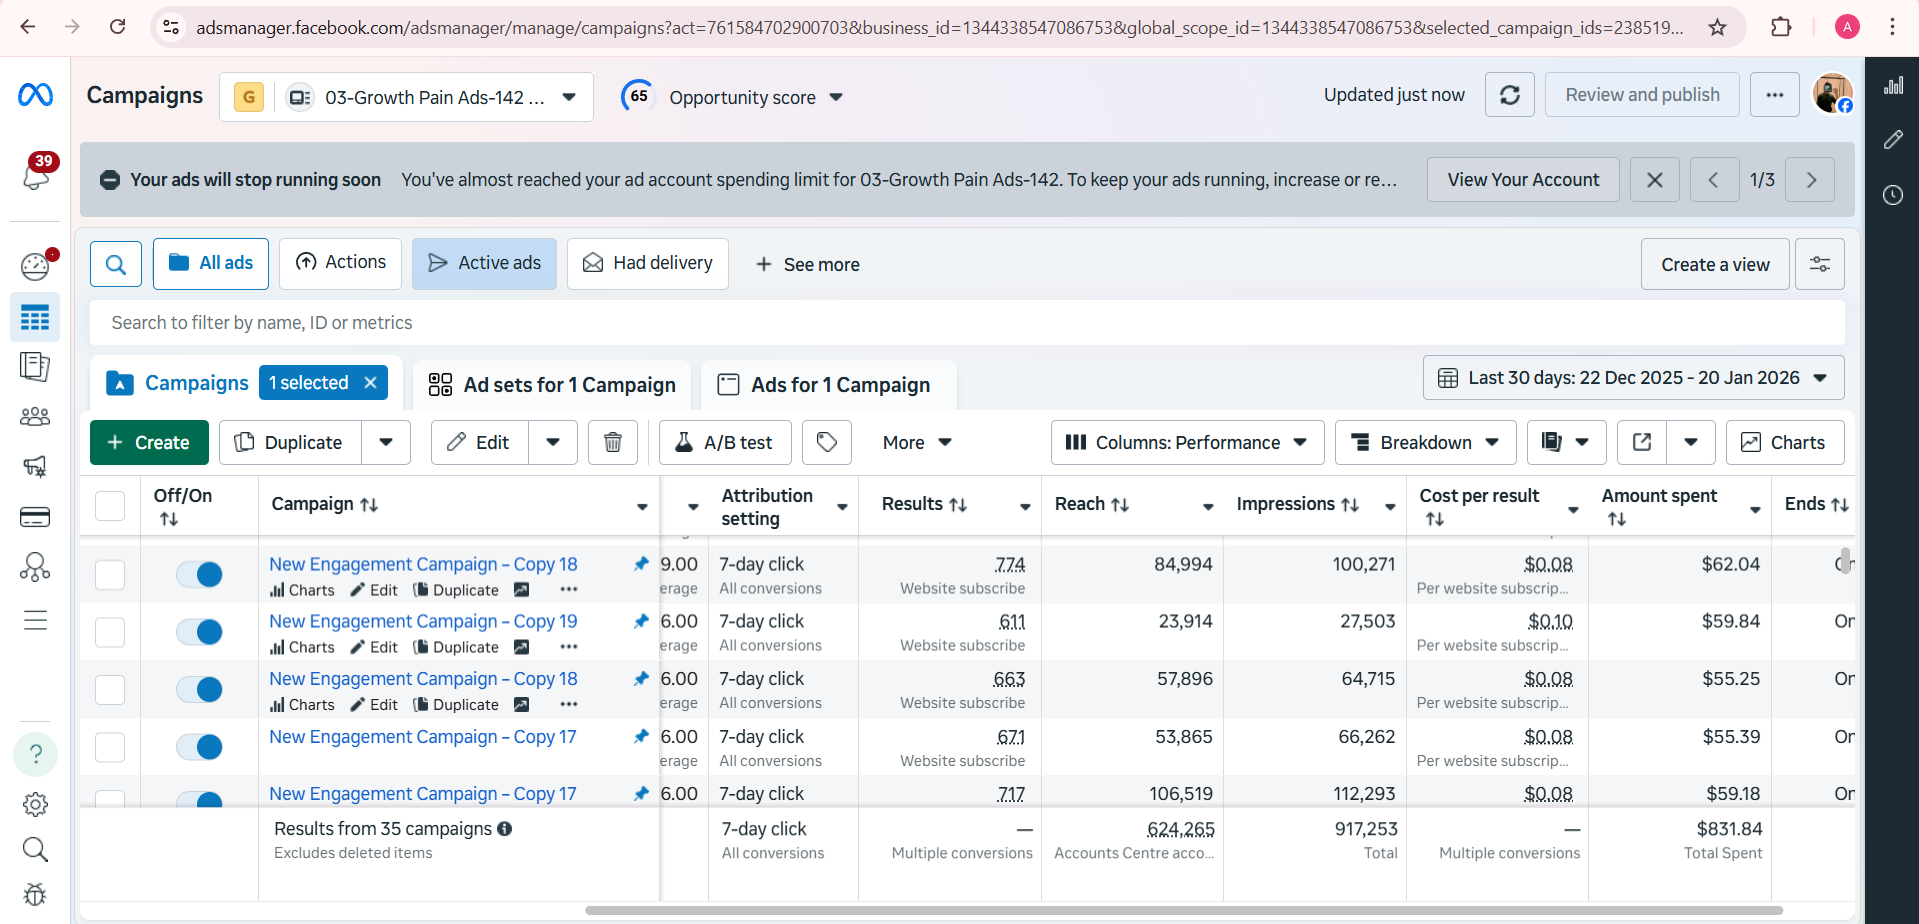Click the search filter input field
1919x924 pixels.
coord(966,323)
